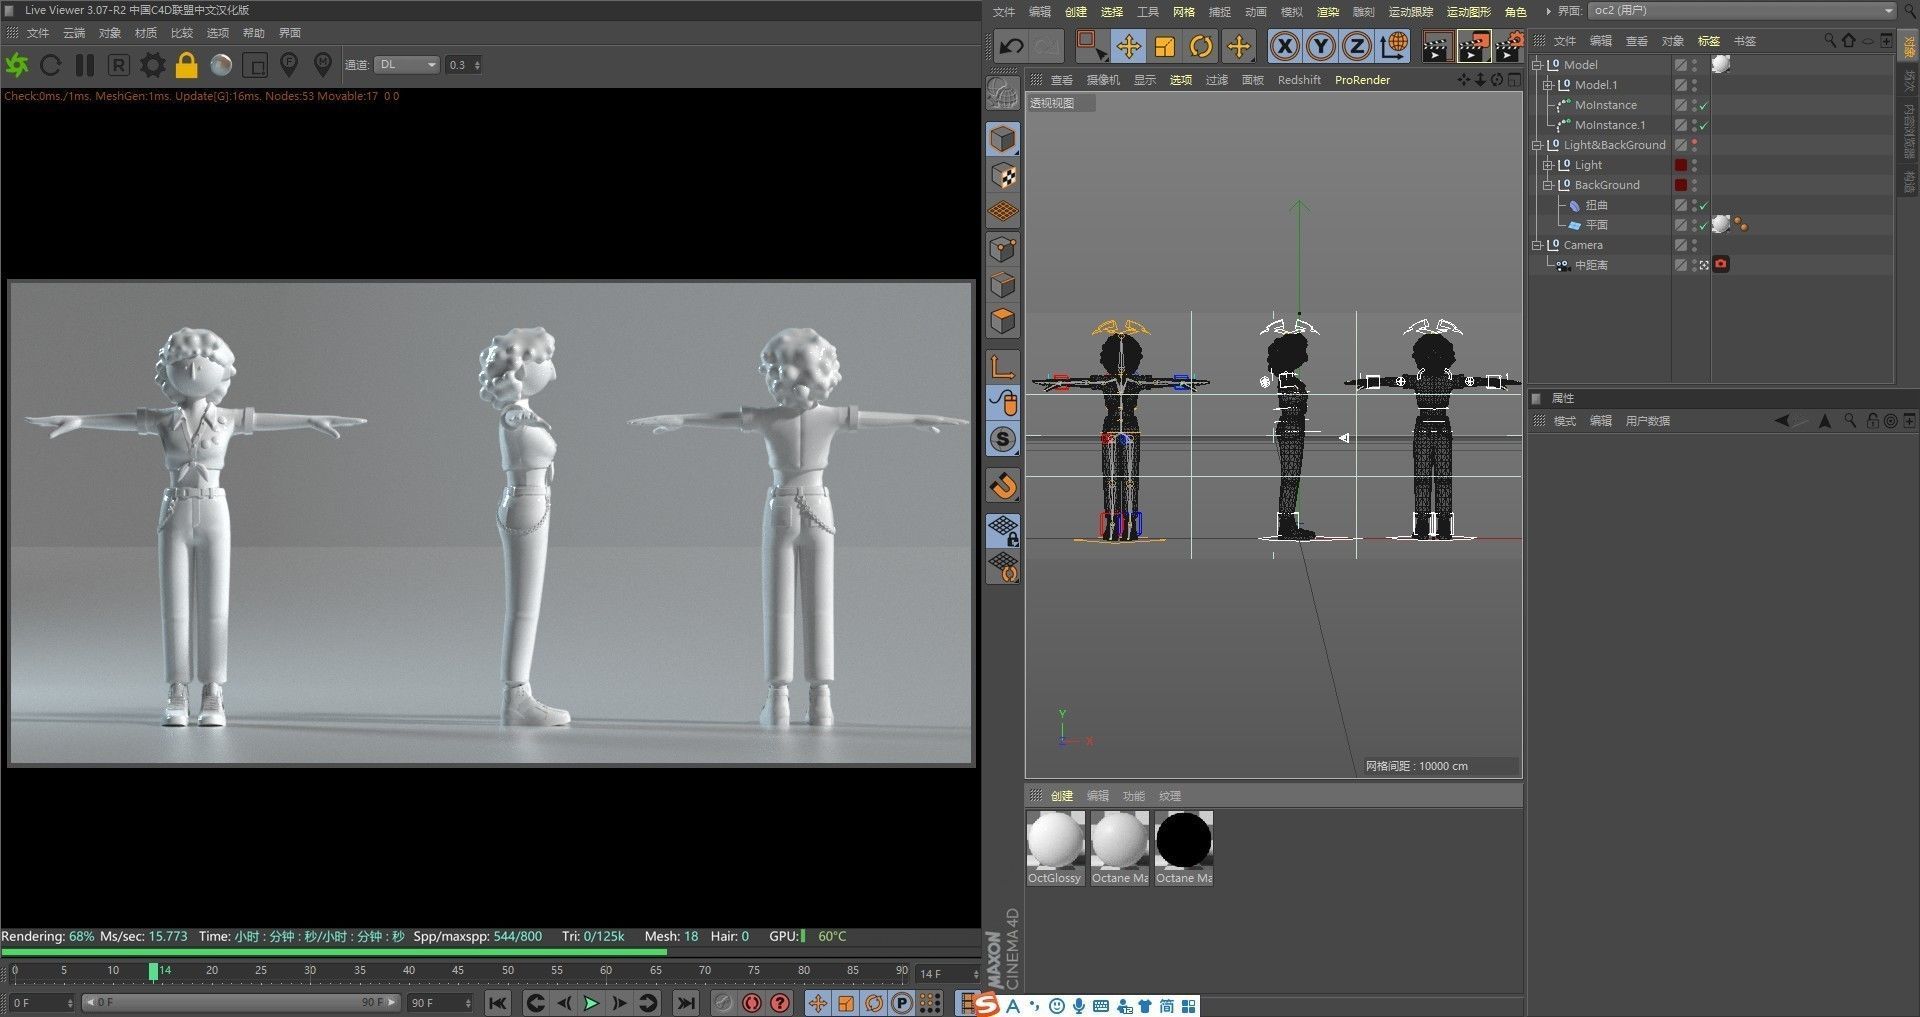
Task: Select the focus picker F pin icon
Action: coord(289,65)
